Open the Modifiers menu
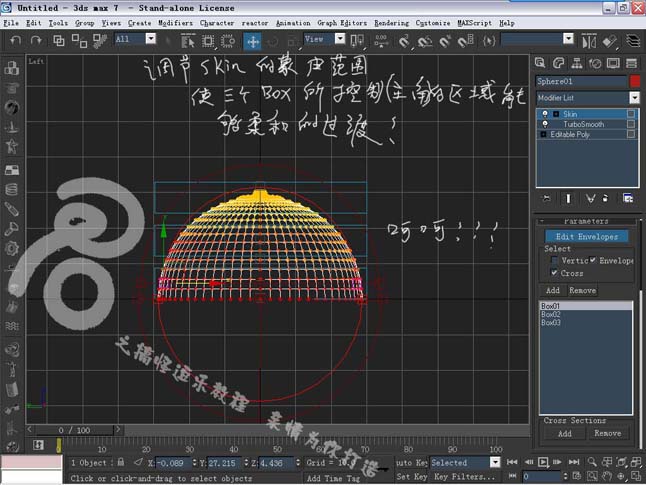The height and width of the screenshot is (485, 646). pyautogui.click(x=176, y=23)
